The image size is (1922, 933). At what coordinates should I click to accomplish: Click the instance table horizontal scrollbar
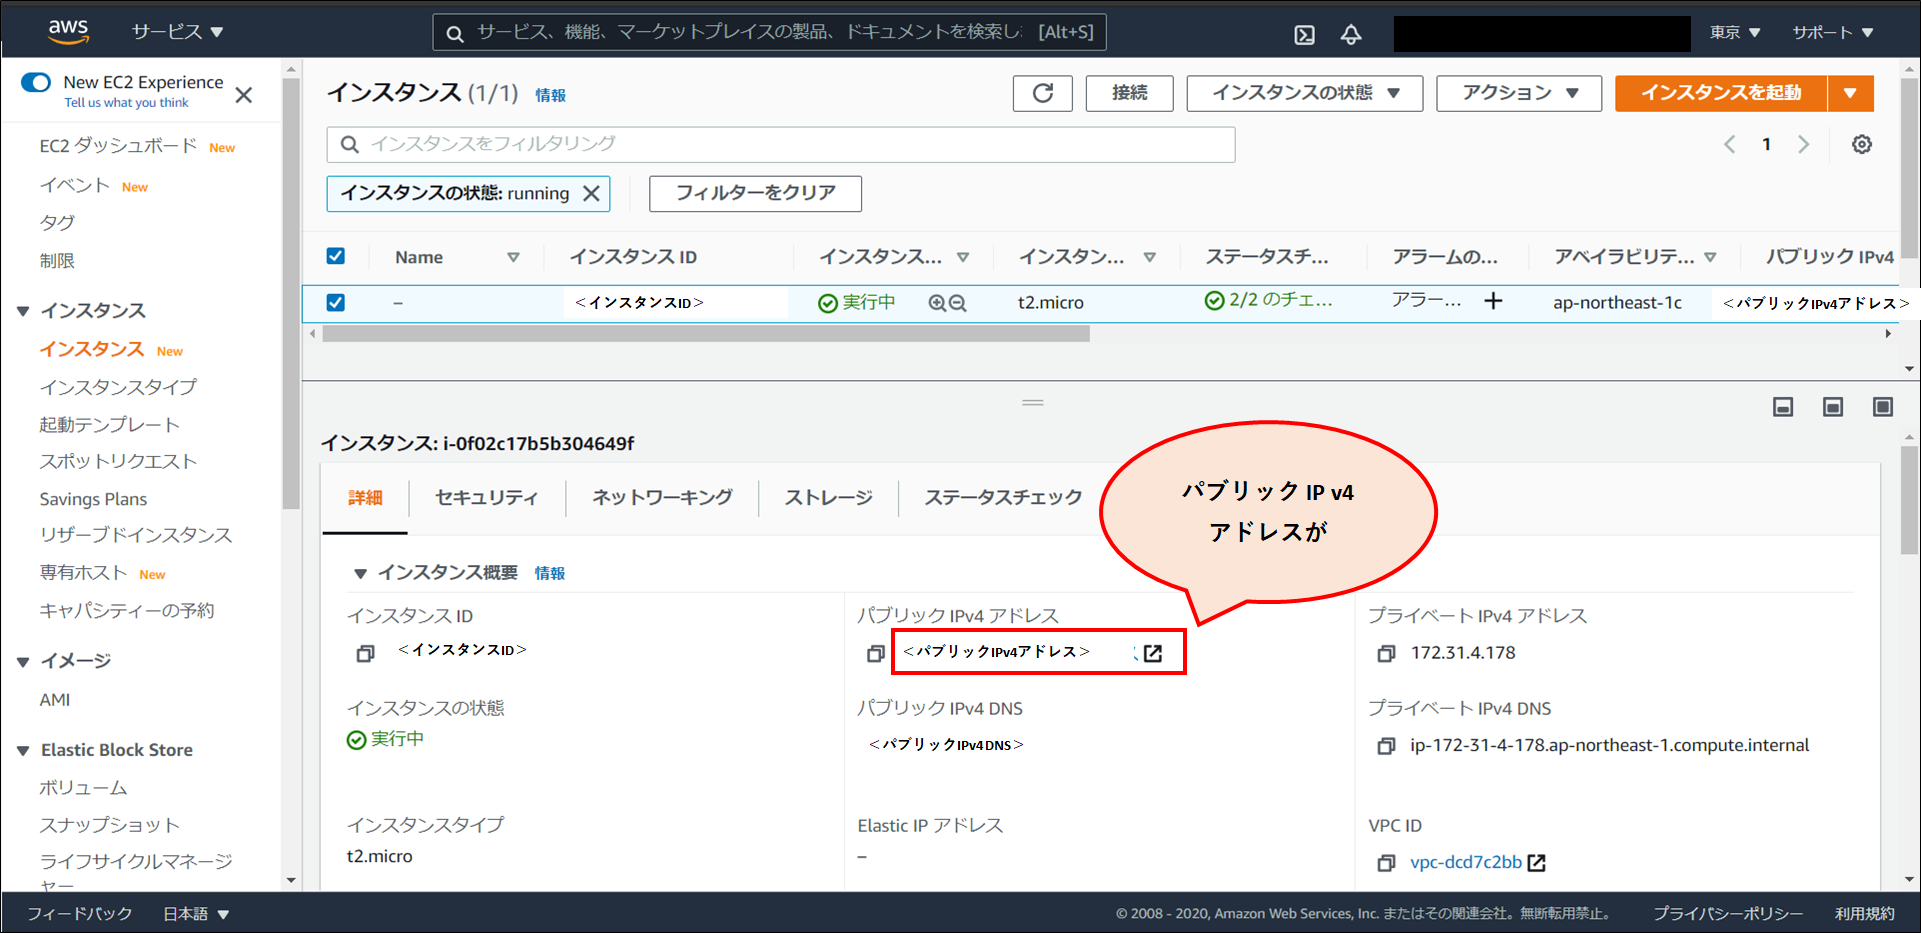[705, 334]
